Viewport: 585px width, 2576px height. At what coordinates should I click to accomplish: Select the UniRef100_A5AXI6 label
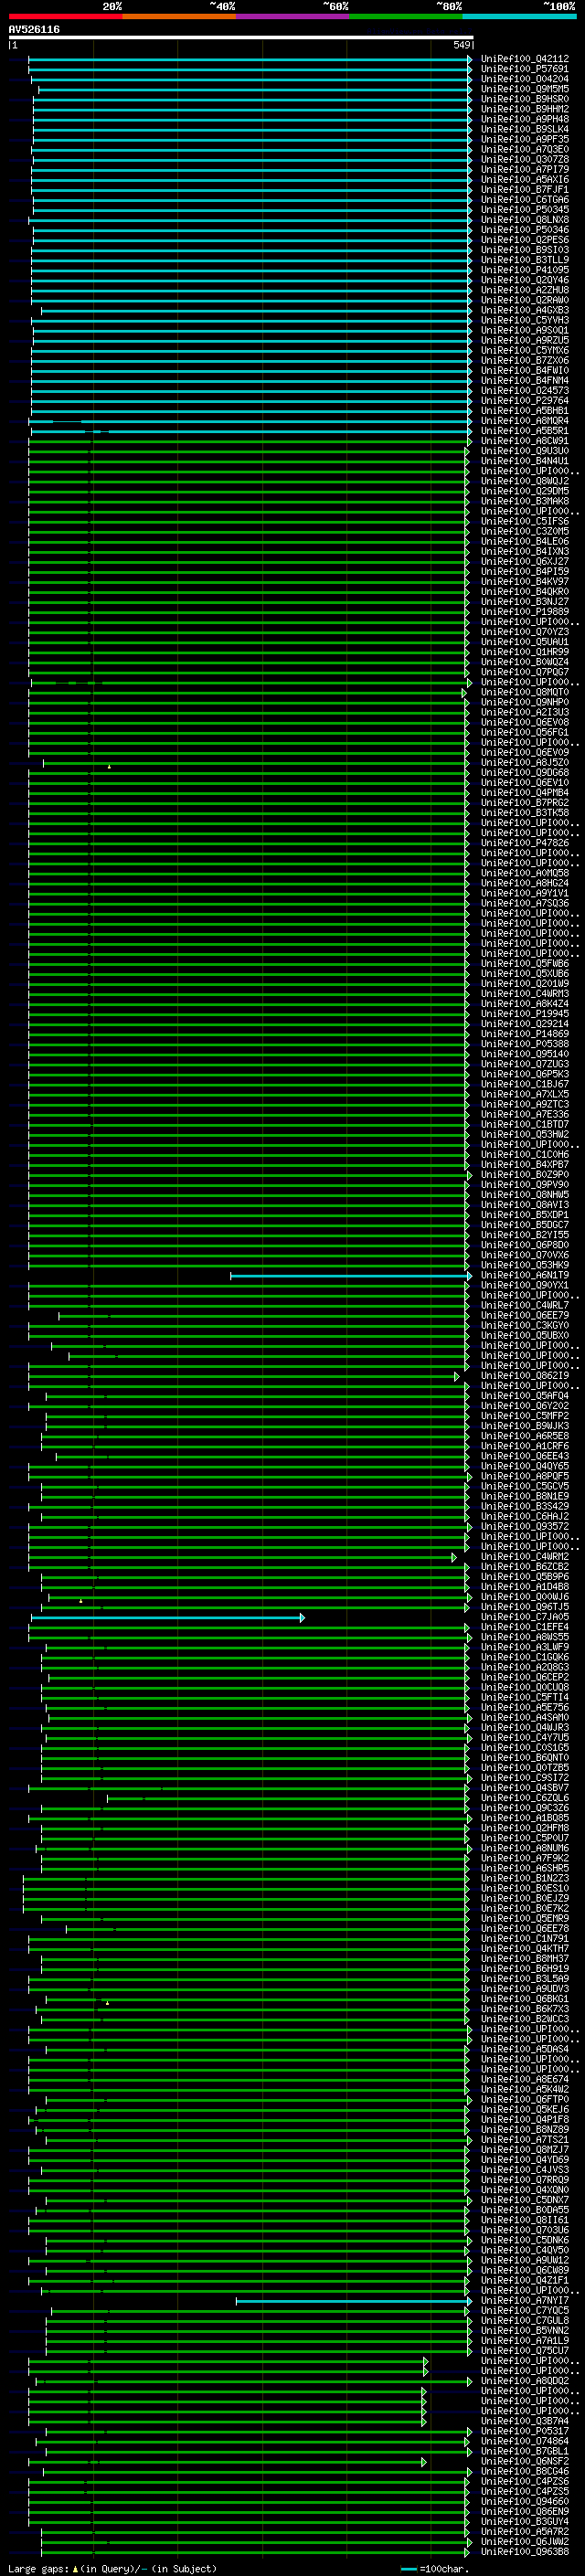pos(524,179)
